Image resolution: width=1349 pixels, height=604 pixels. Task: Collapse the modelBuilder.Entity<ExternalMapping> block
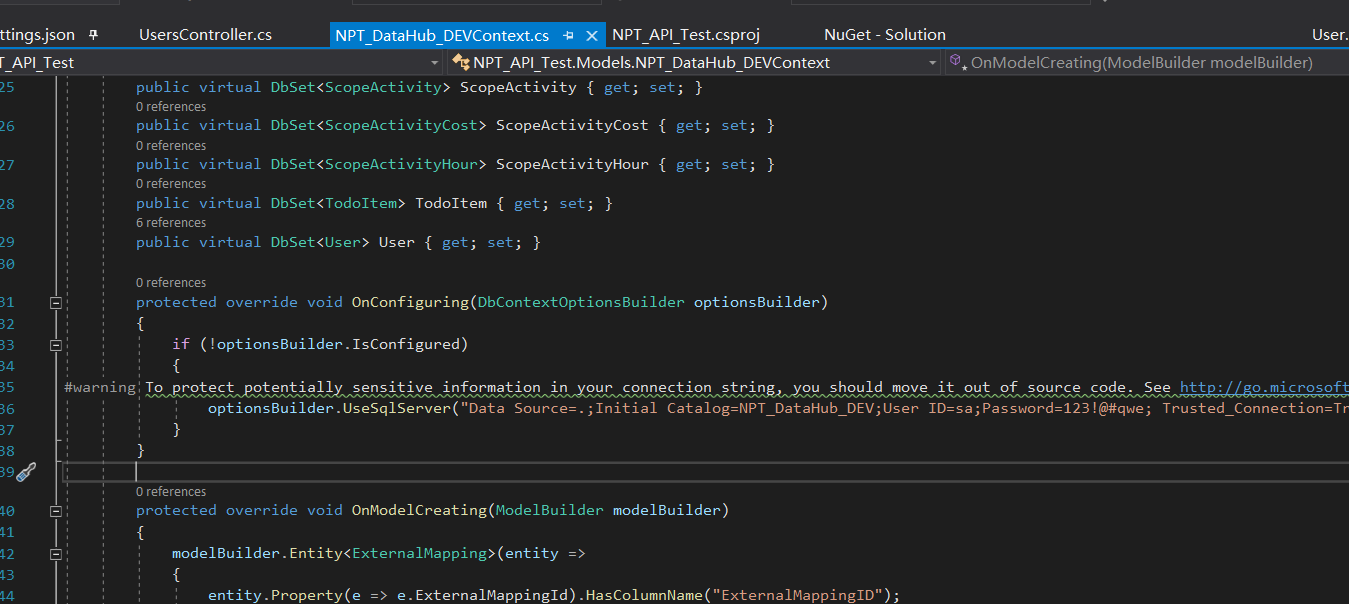(x=56, y=553)
